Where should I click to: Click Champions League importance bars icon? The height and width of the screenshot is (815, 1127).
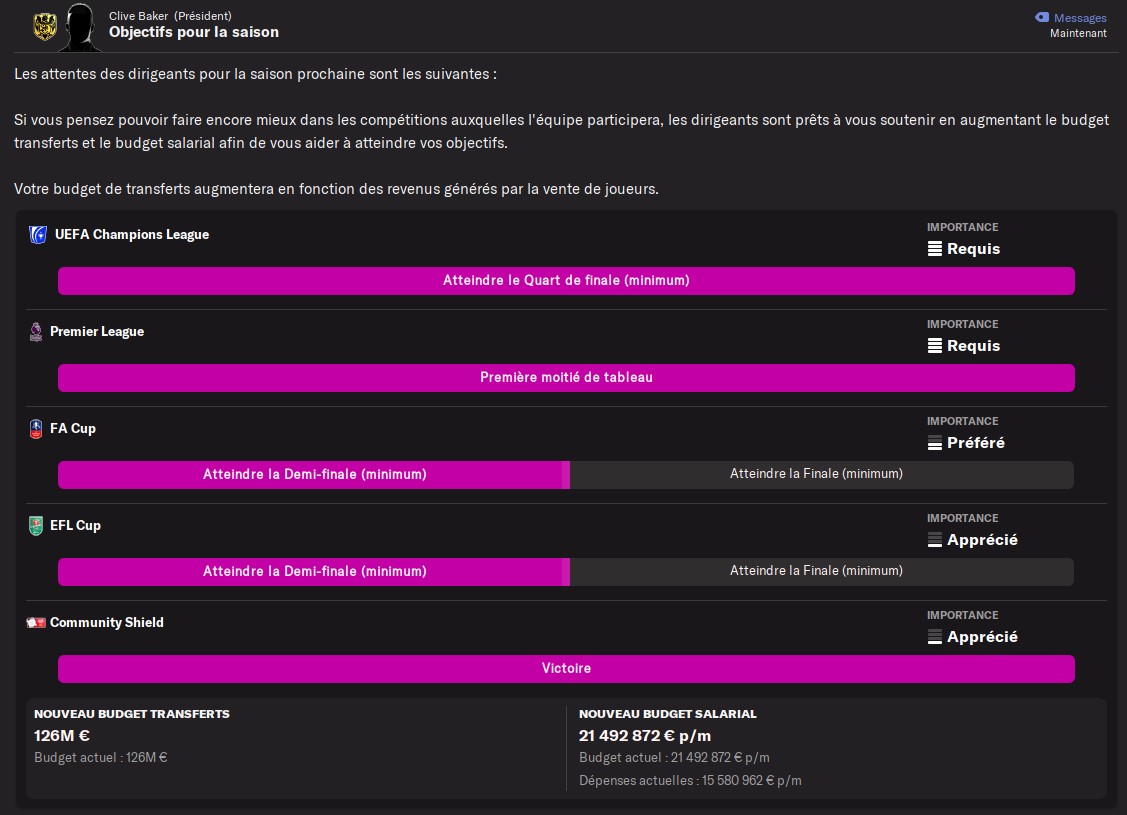point(934,249)
